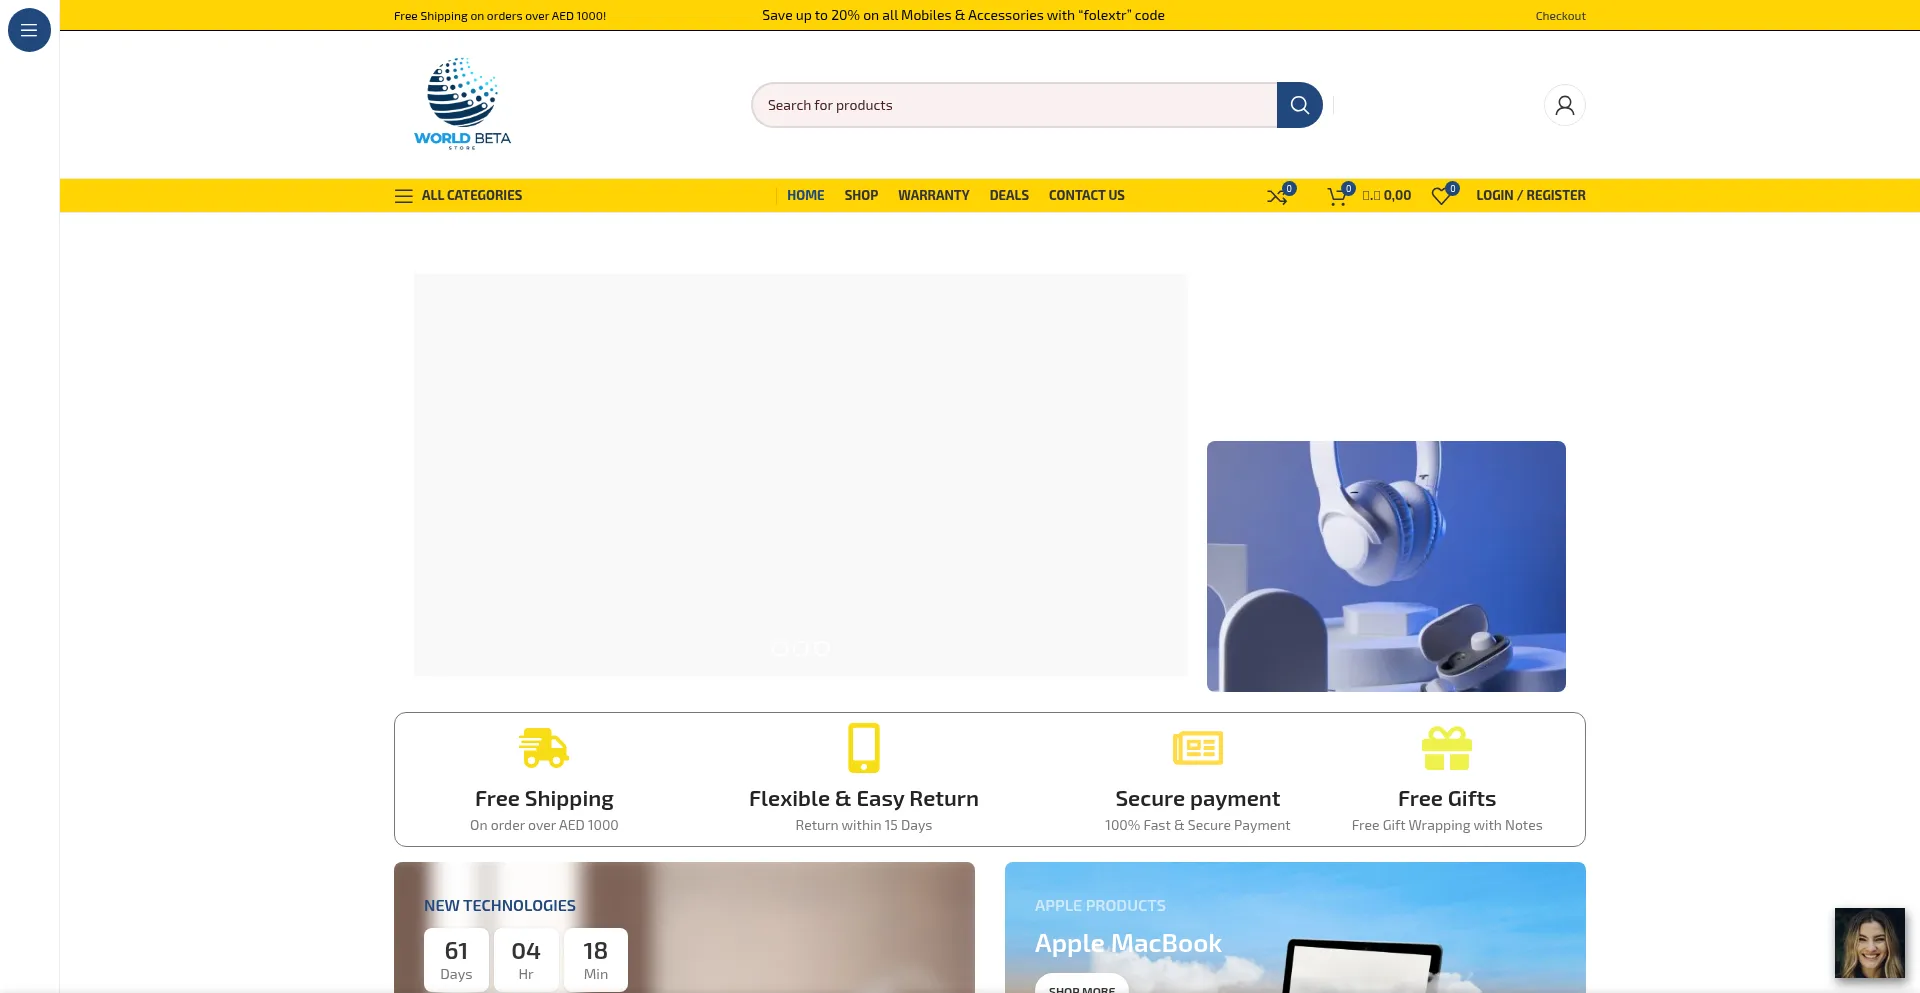Image resolution: width=1920 pixels, height=993 pixels.
Task: Open LOGIN / REGISTER
Action: 1530,195
